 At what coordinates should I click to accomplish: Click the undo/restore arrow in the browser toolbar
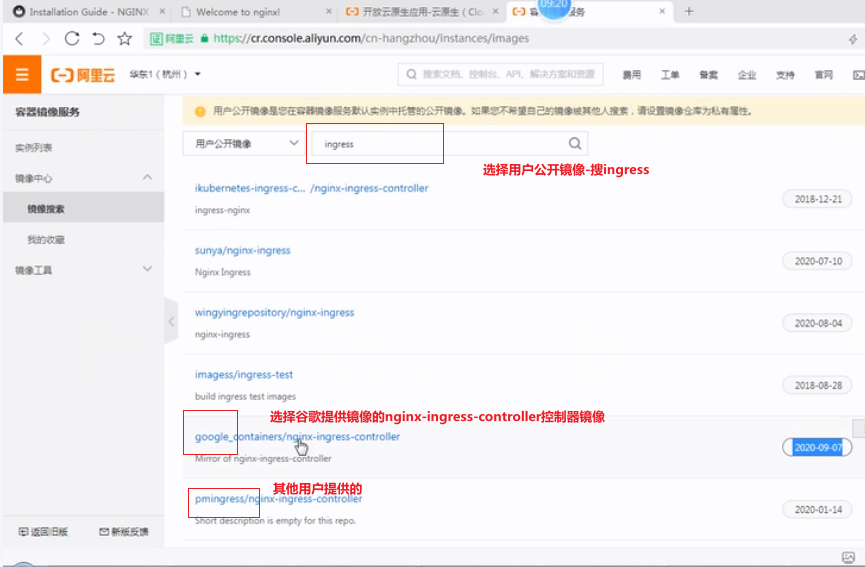pyautogui.click(x=98, y=38)
